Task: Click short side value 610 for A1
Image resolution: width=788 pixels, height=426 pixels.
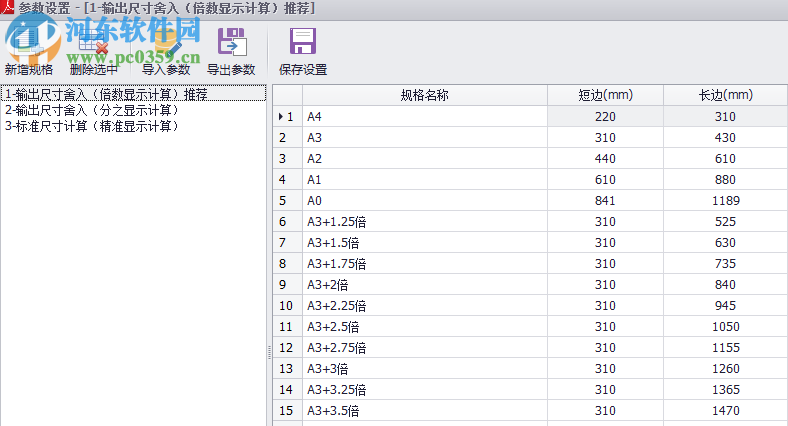Action: (x=606, y=179)
